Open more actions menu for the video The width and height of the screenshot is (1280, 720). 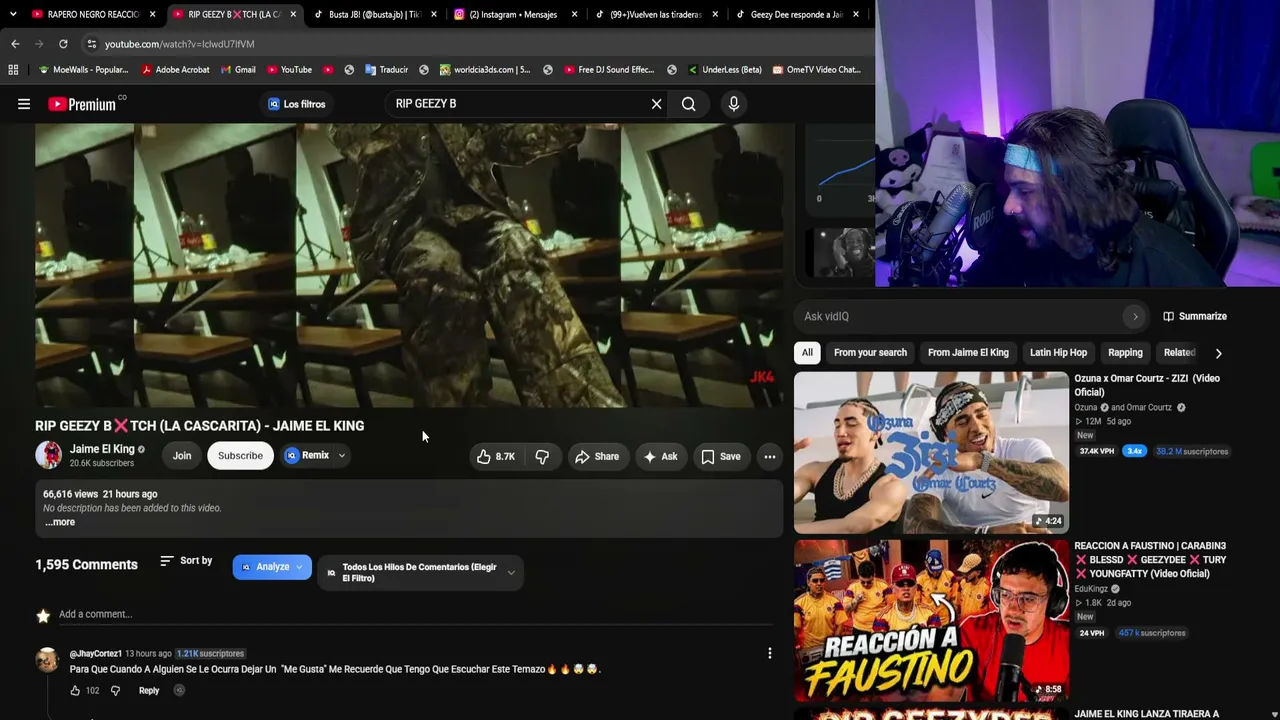click(x=770, y=456)
